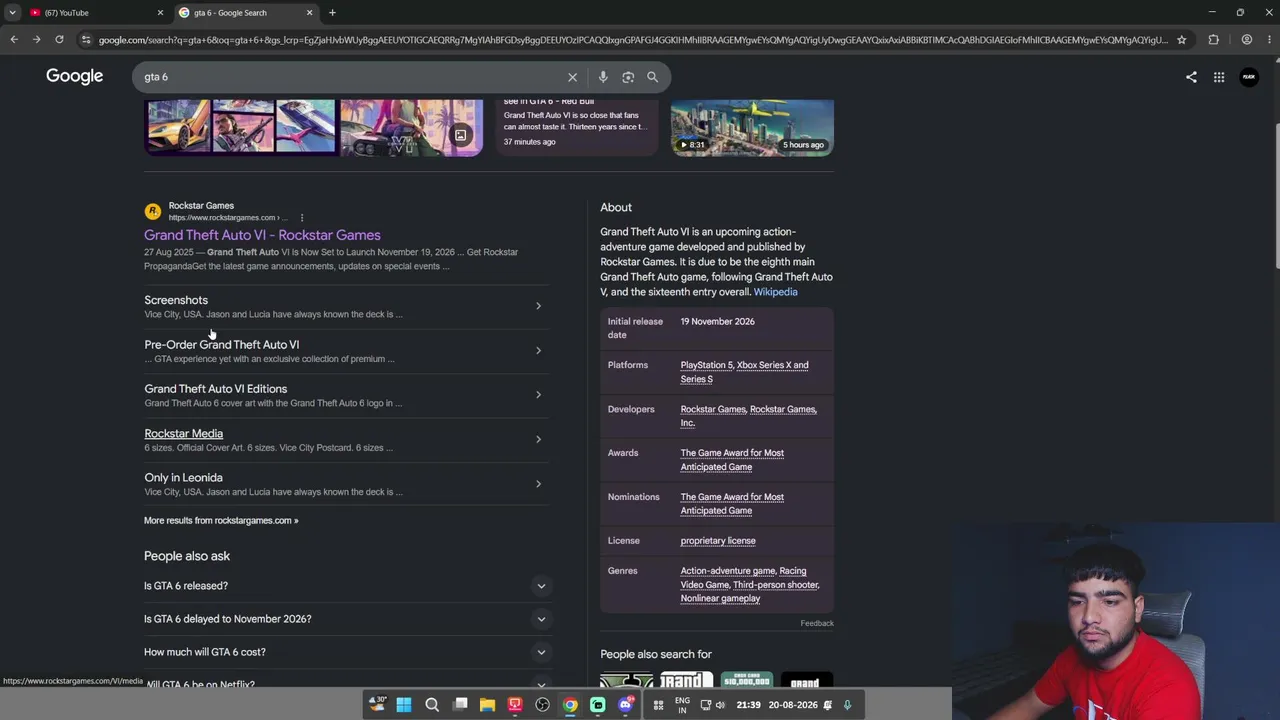Open the weather widget showing 30°

[x=378, y=704]
